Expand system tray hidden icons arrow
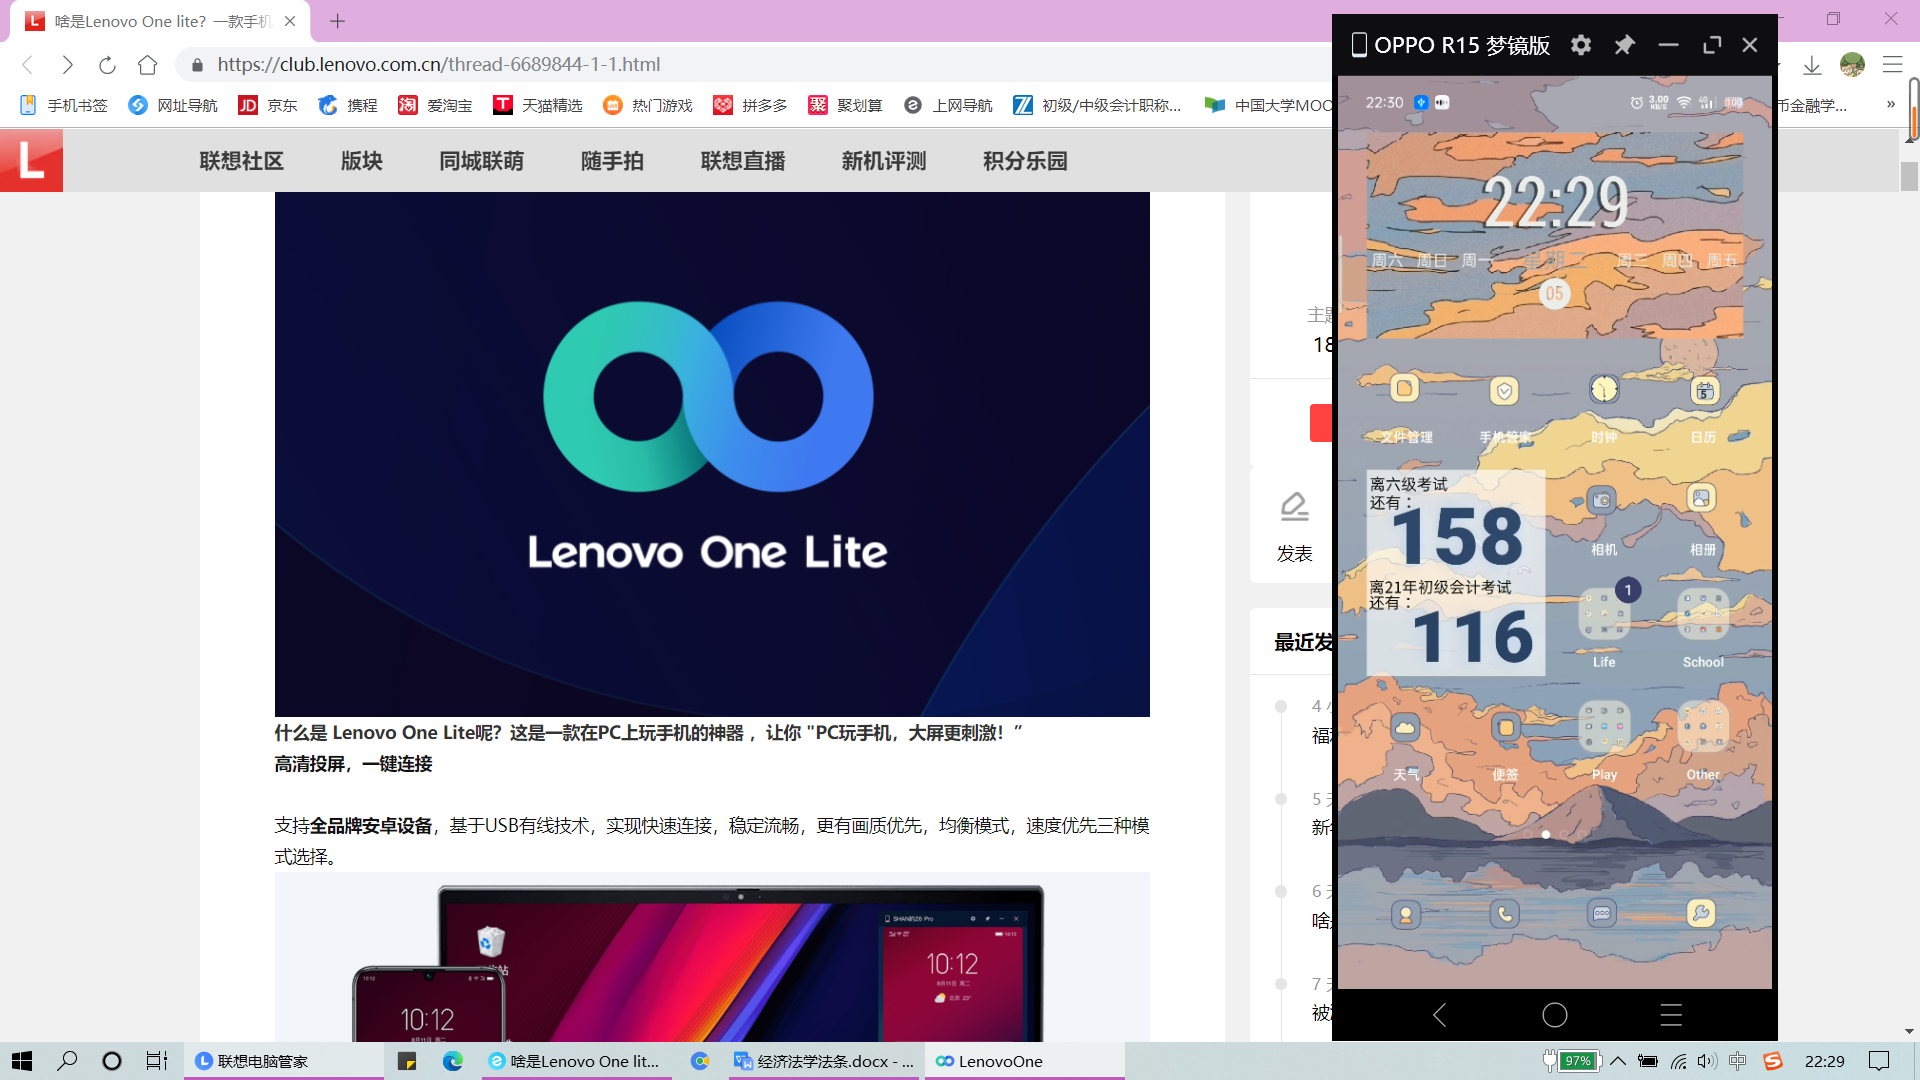This screenshot has height=1080, width=1920. (x=1618, y=1061)
